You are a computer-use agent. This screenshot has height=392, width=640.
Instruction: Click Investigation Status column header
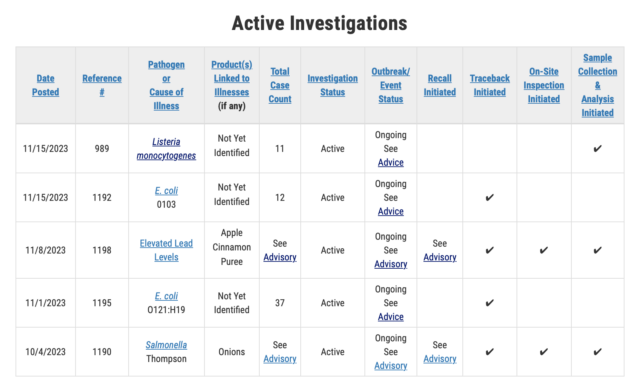click(333, 85)
